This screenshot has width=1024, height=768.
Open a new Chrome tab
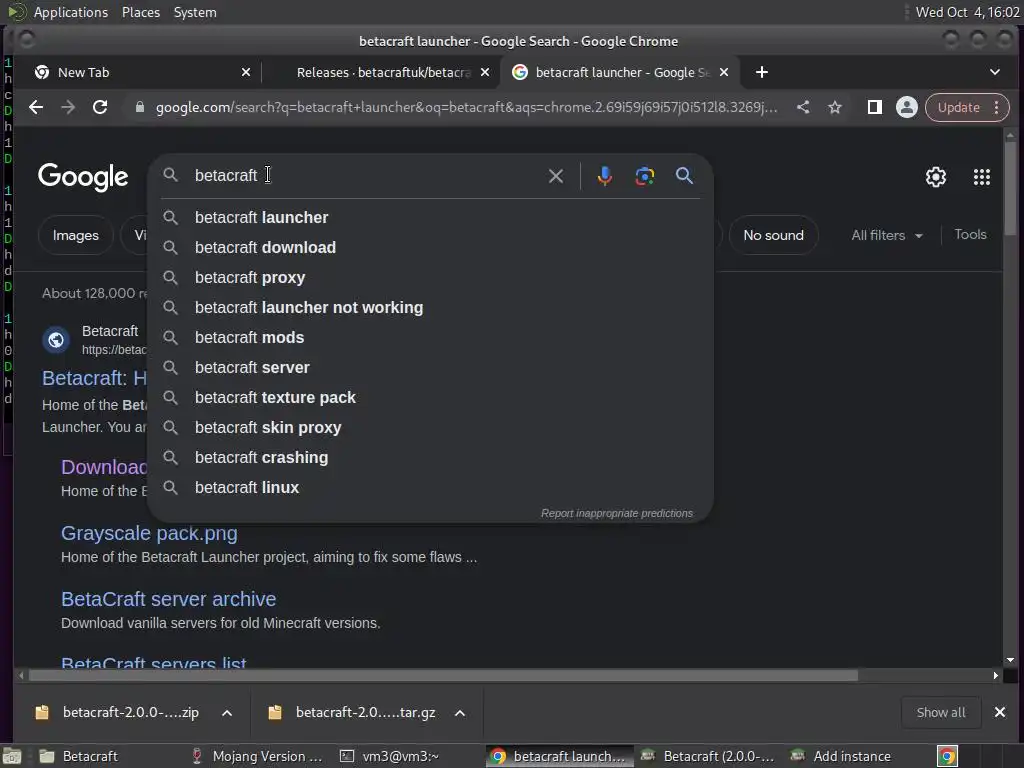tap(761, 72)
